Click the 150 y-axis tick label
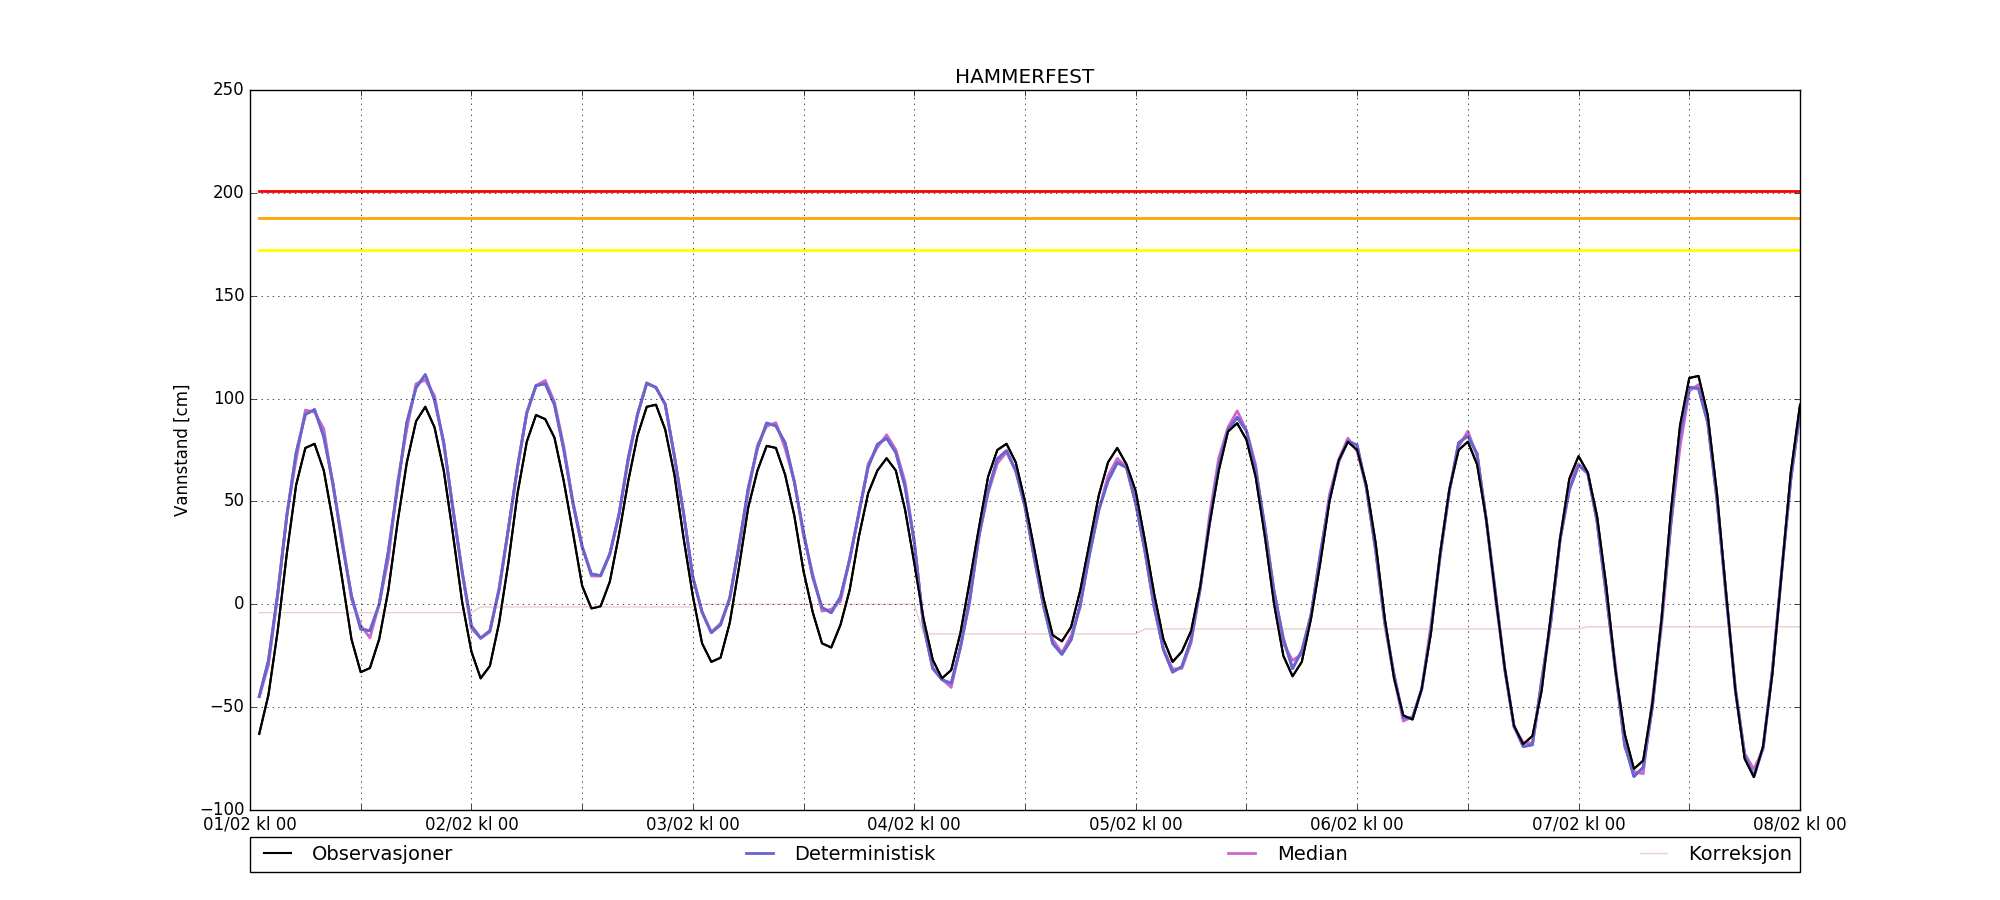The image size is (2000, 900). point(228,296)
